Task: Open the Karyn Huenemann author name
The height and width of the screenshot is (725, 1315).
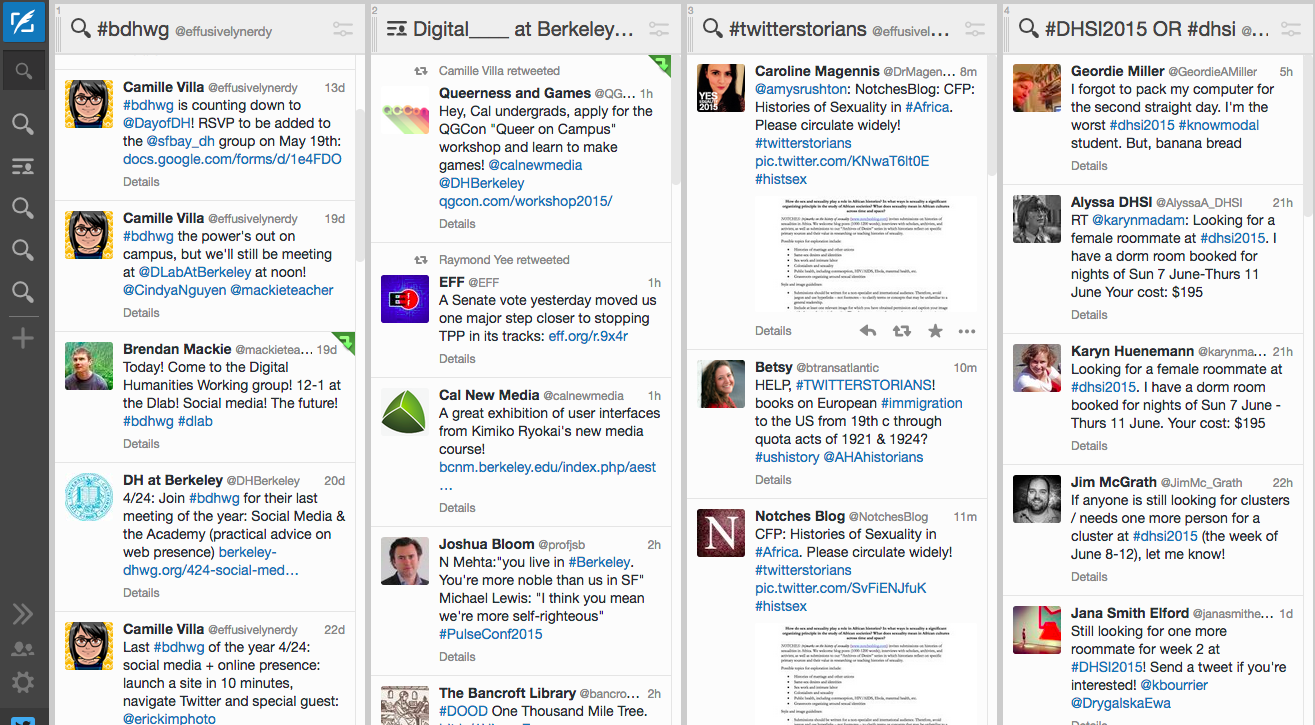Action: click(x=1132, y=351)
